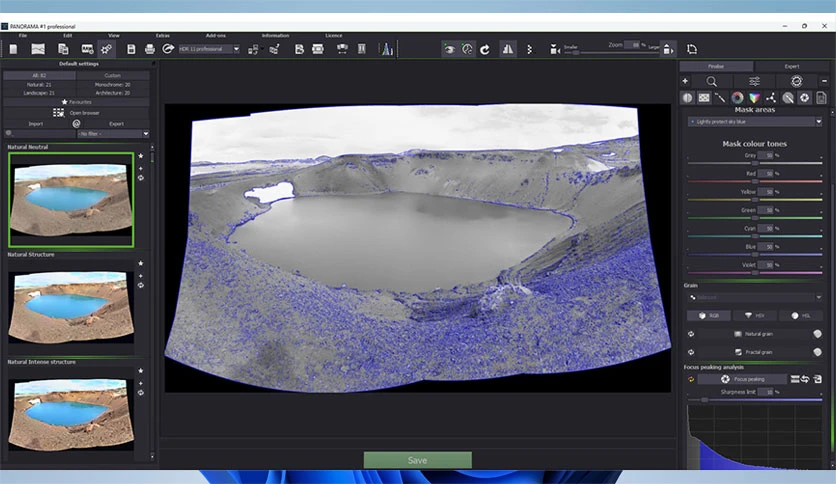Click the colour wheel icon

coord(737,98)
